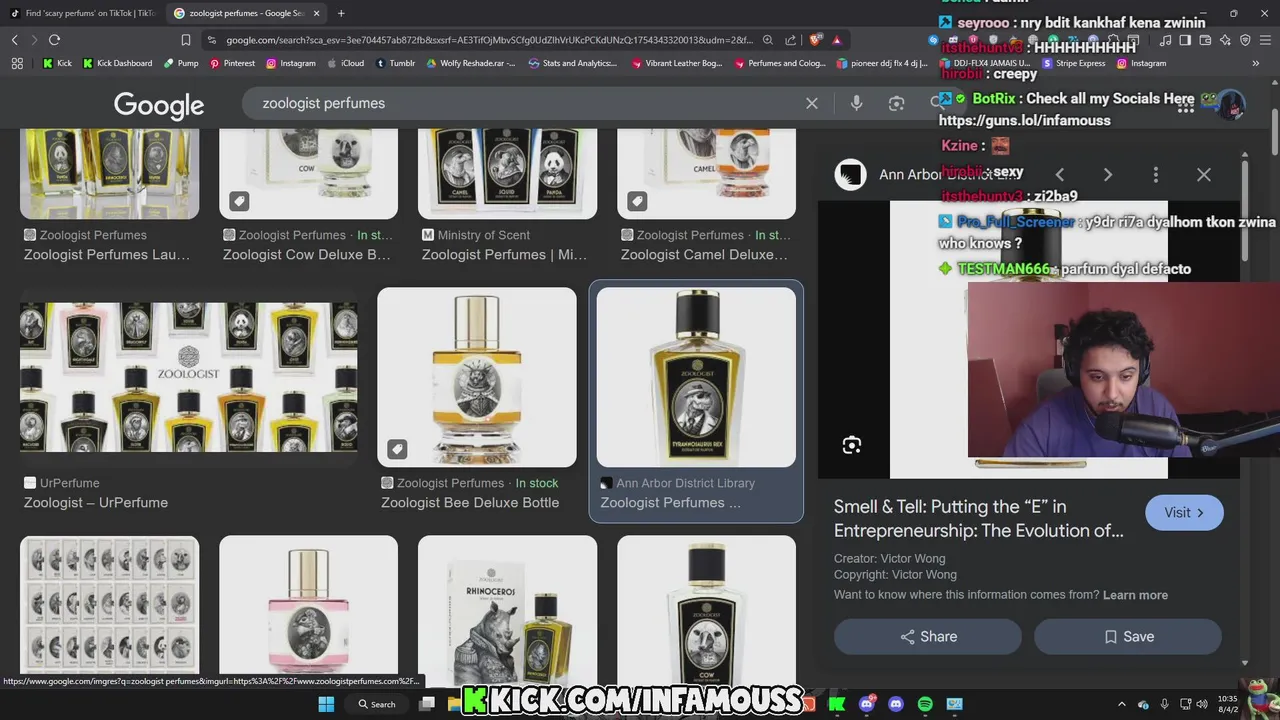Go back using the browser back arrow
Screen dimensions: 1280x720
[15, 40]
